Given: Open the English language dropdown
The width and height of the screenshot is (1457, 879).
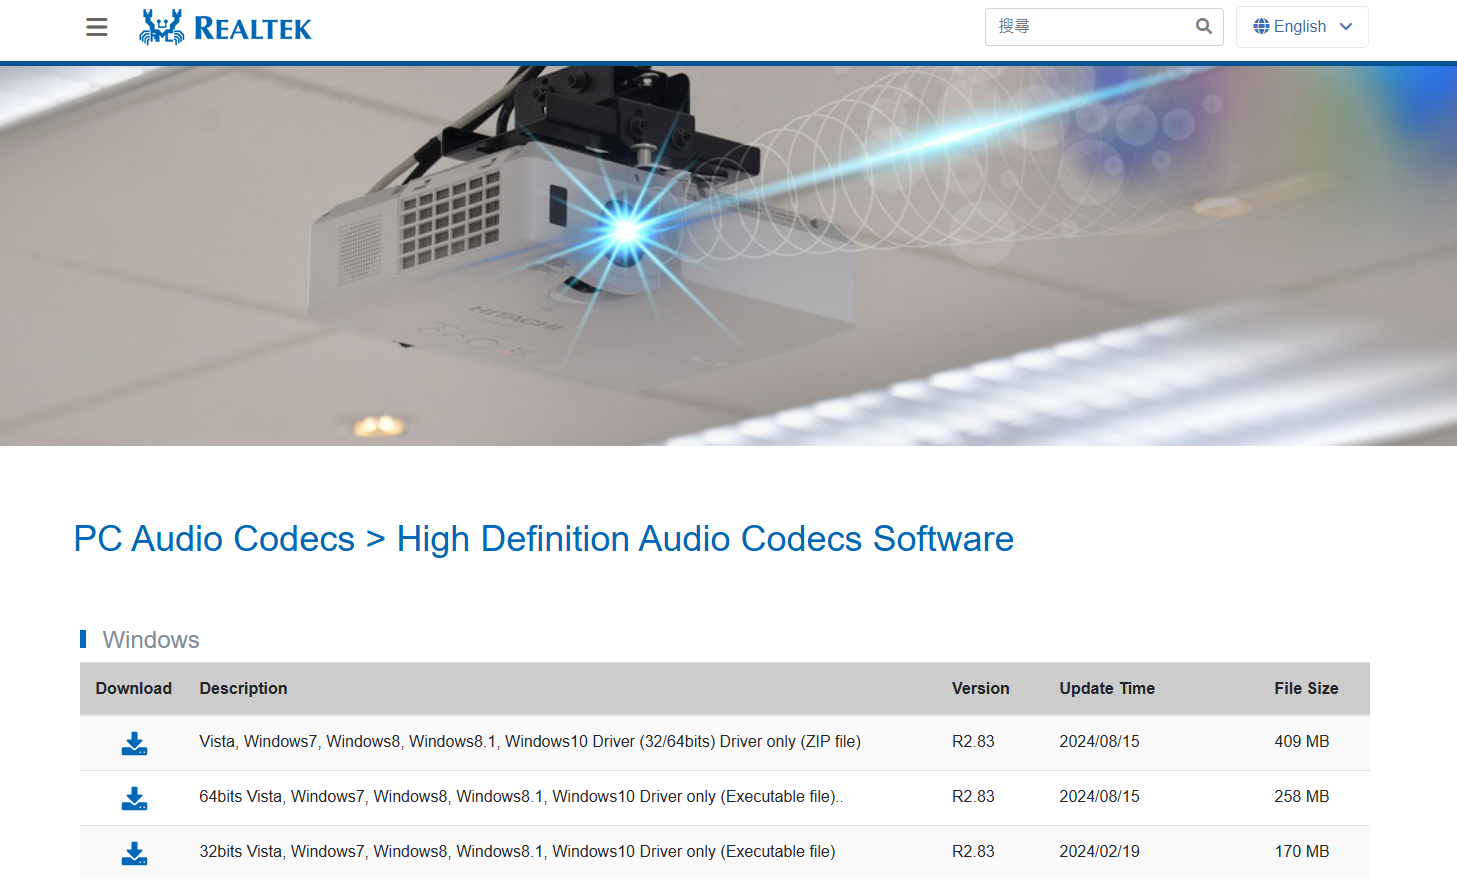Looking at the screenshot, I should pyautogui.click(x=1302, y=26).
